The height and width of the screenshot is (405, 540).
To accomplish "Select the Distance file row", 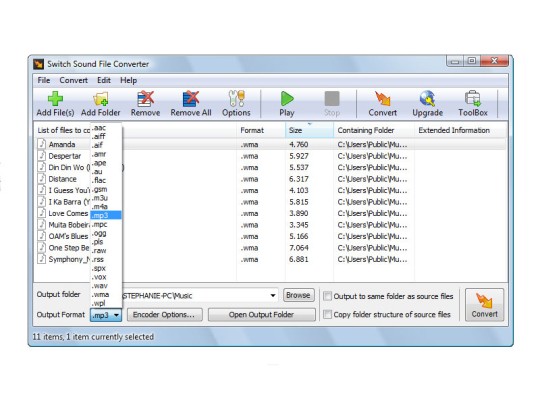I will pos(271,179).
